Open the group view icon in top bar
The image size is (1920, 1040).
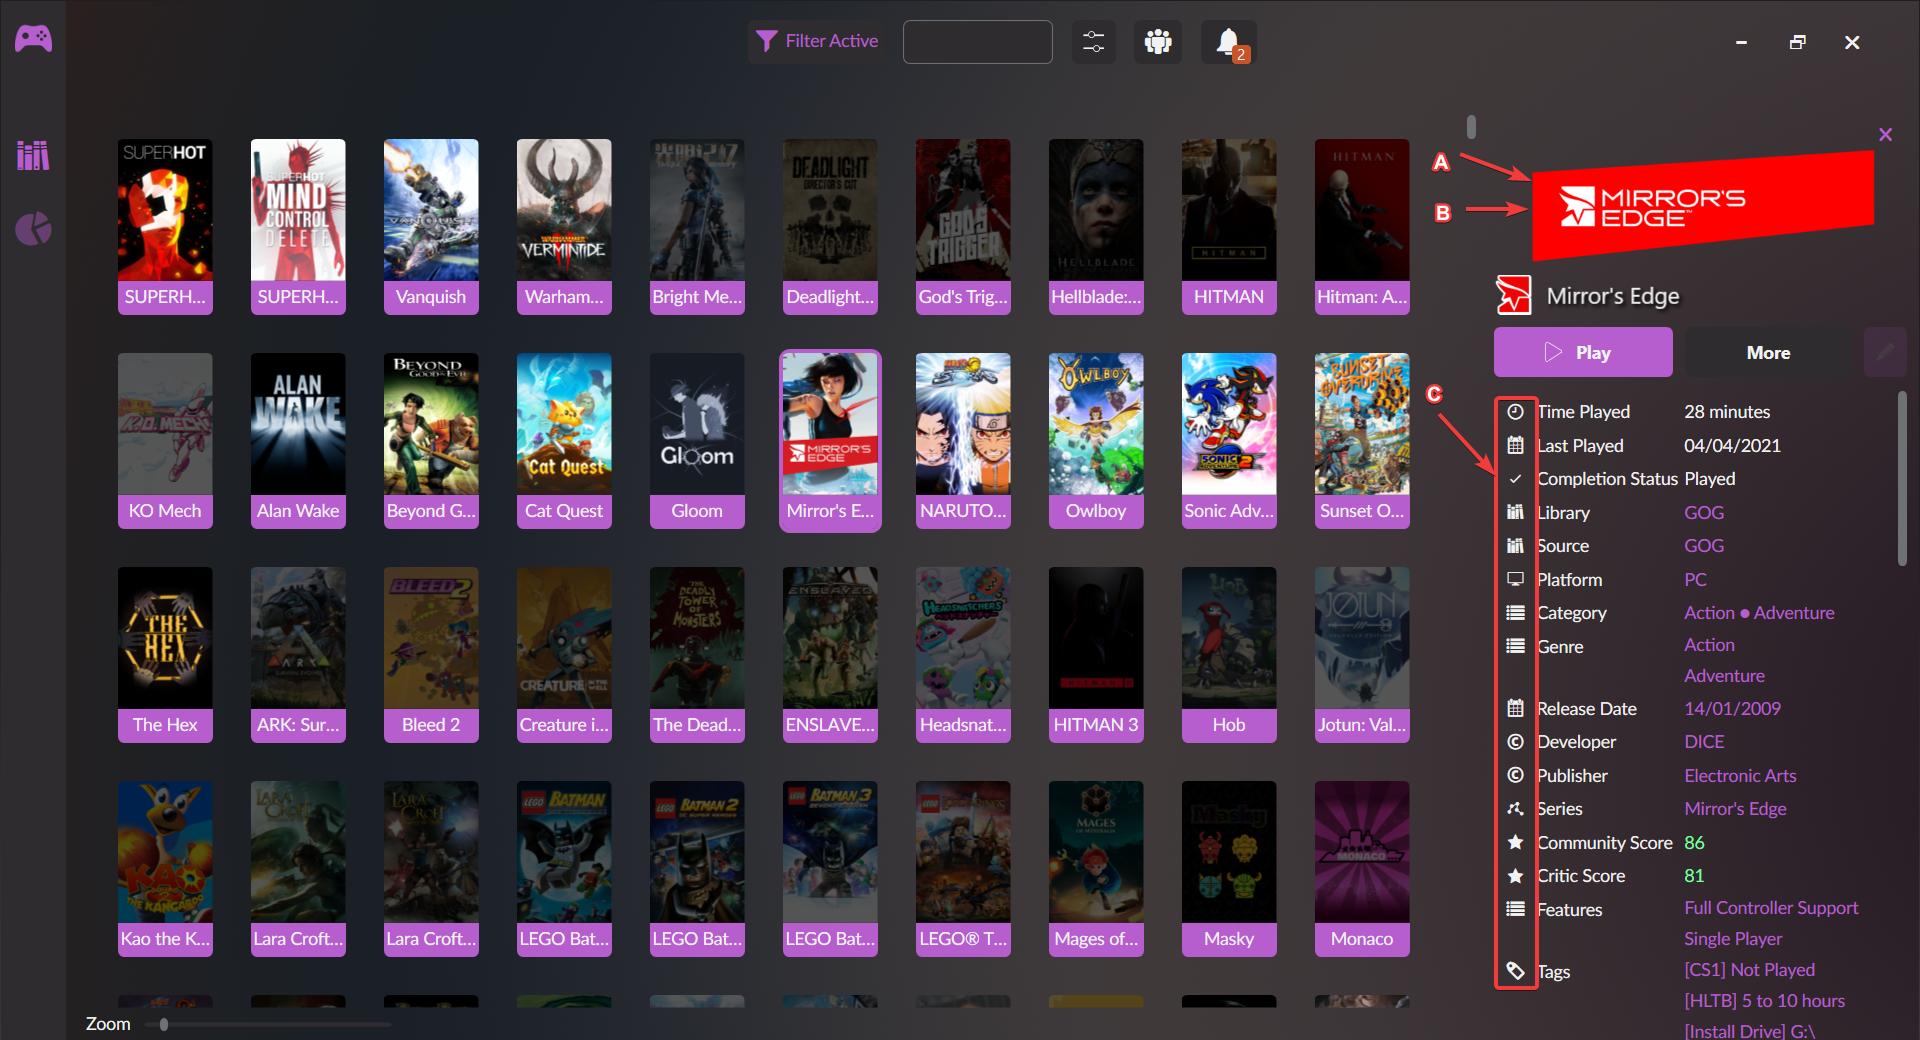[x=1158, y=42]
